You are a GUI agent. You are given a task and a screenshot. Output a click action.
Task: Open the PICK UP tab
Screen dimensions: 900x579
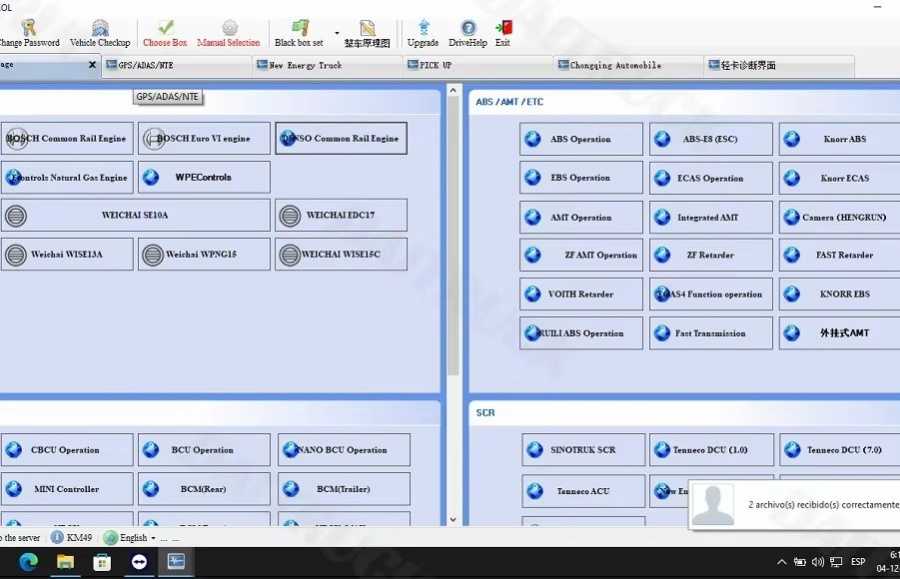tap(478, 65)
